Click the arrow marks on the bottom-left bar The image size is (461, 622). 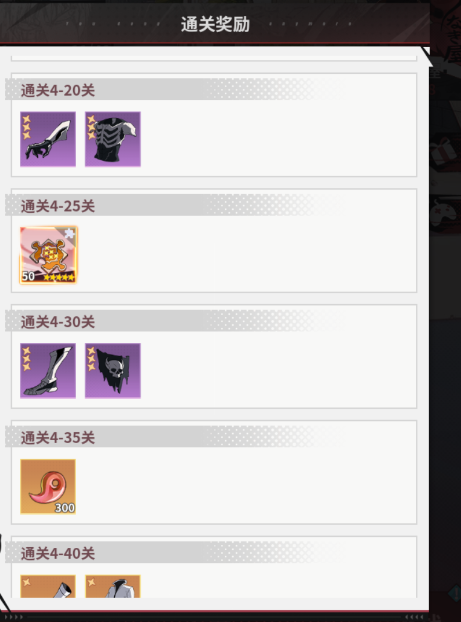coord(13,617)
